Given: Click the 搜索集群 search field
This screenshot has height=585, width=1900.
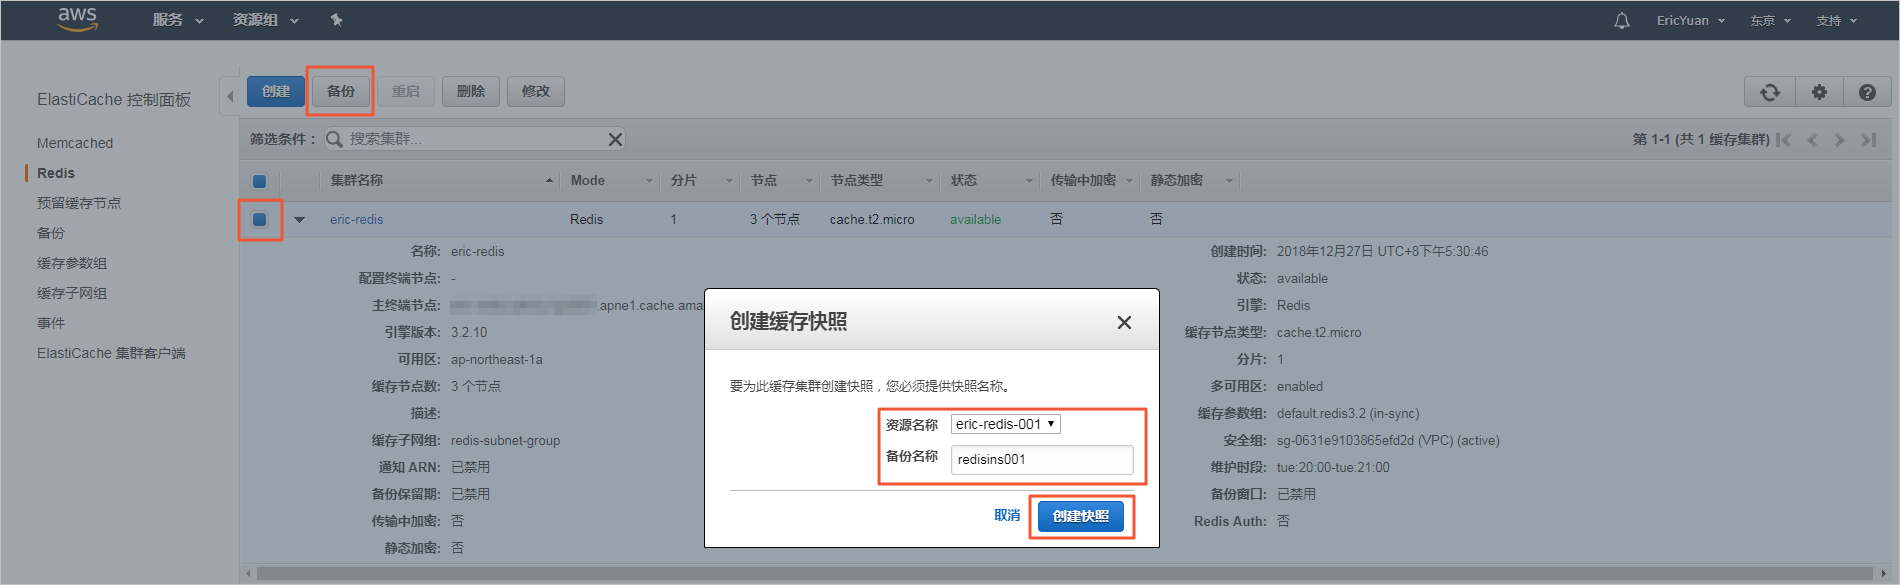Looking at the screenshot, I should [475, 139].
